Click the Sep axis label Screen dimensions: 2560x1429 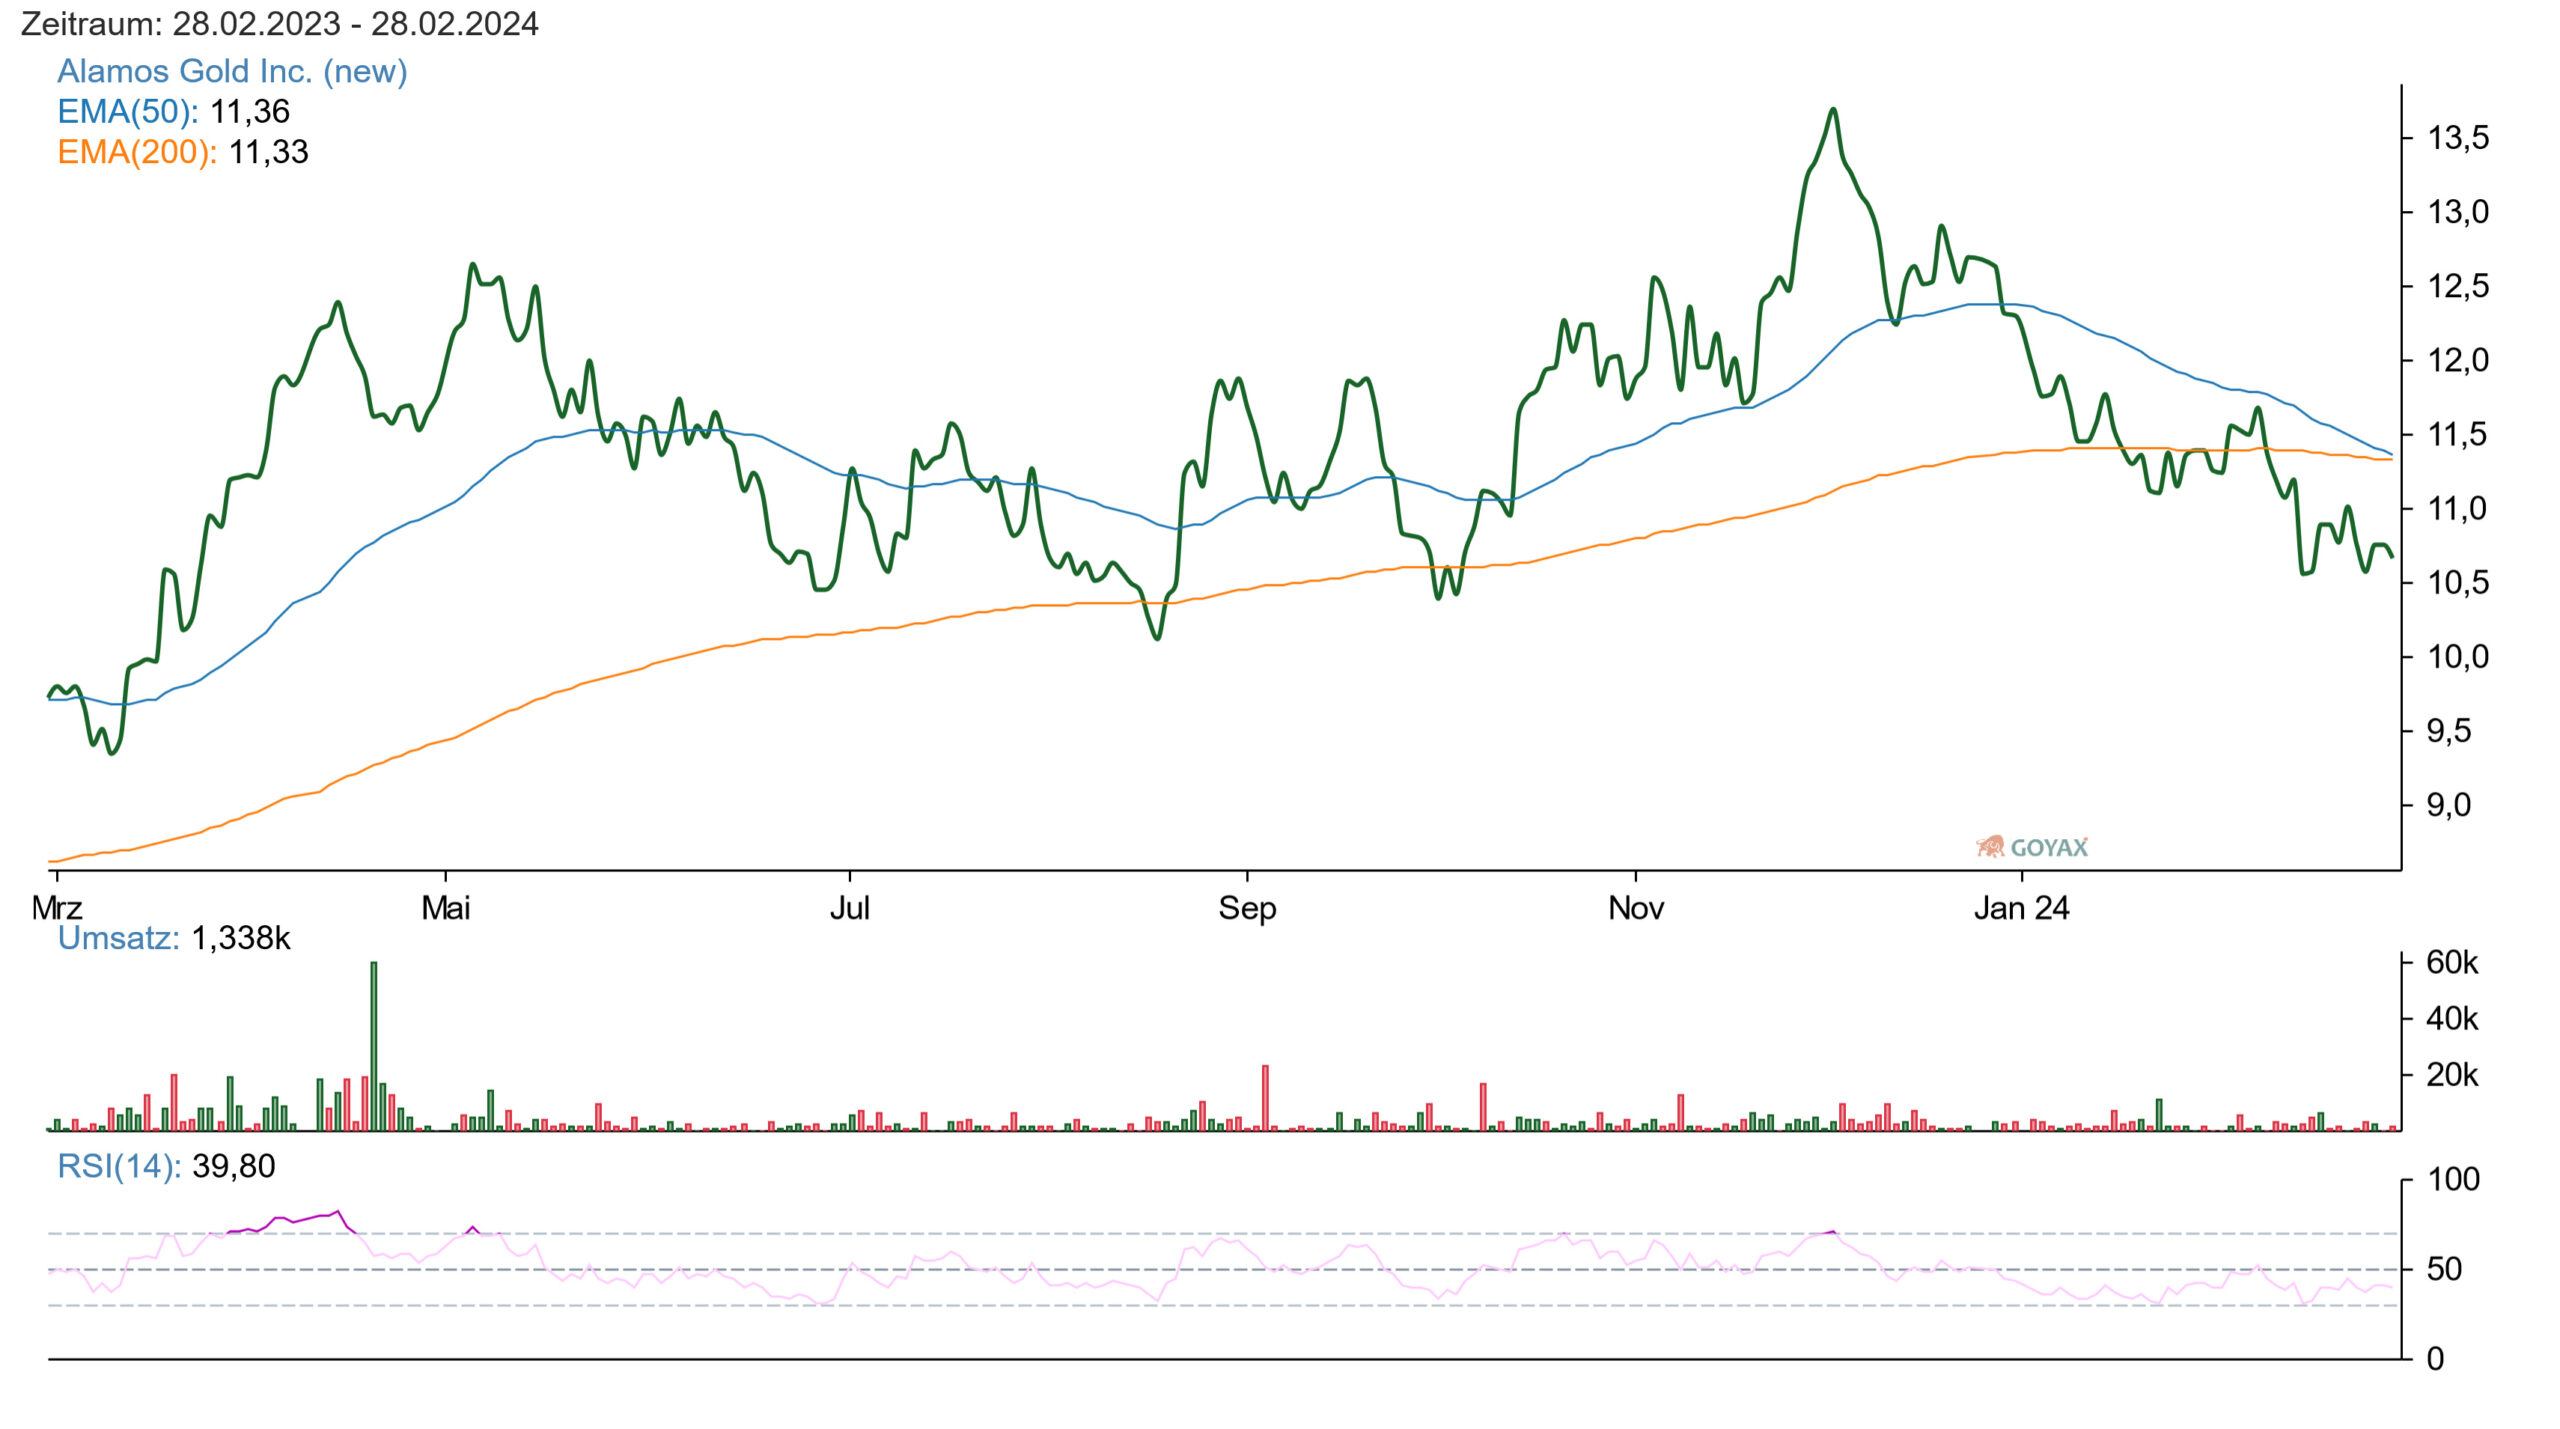coord(1247,908)
